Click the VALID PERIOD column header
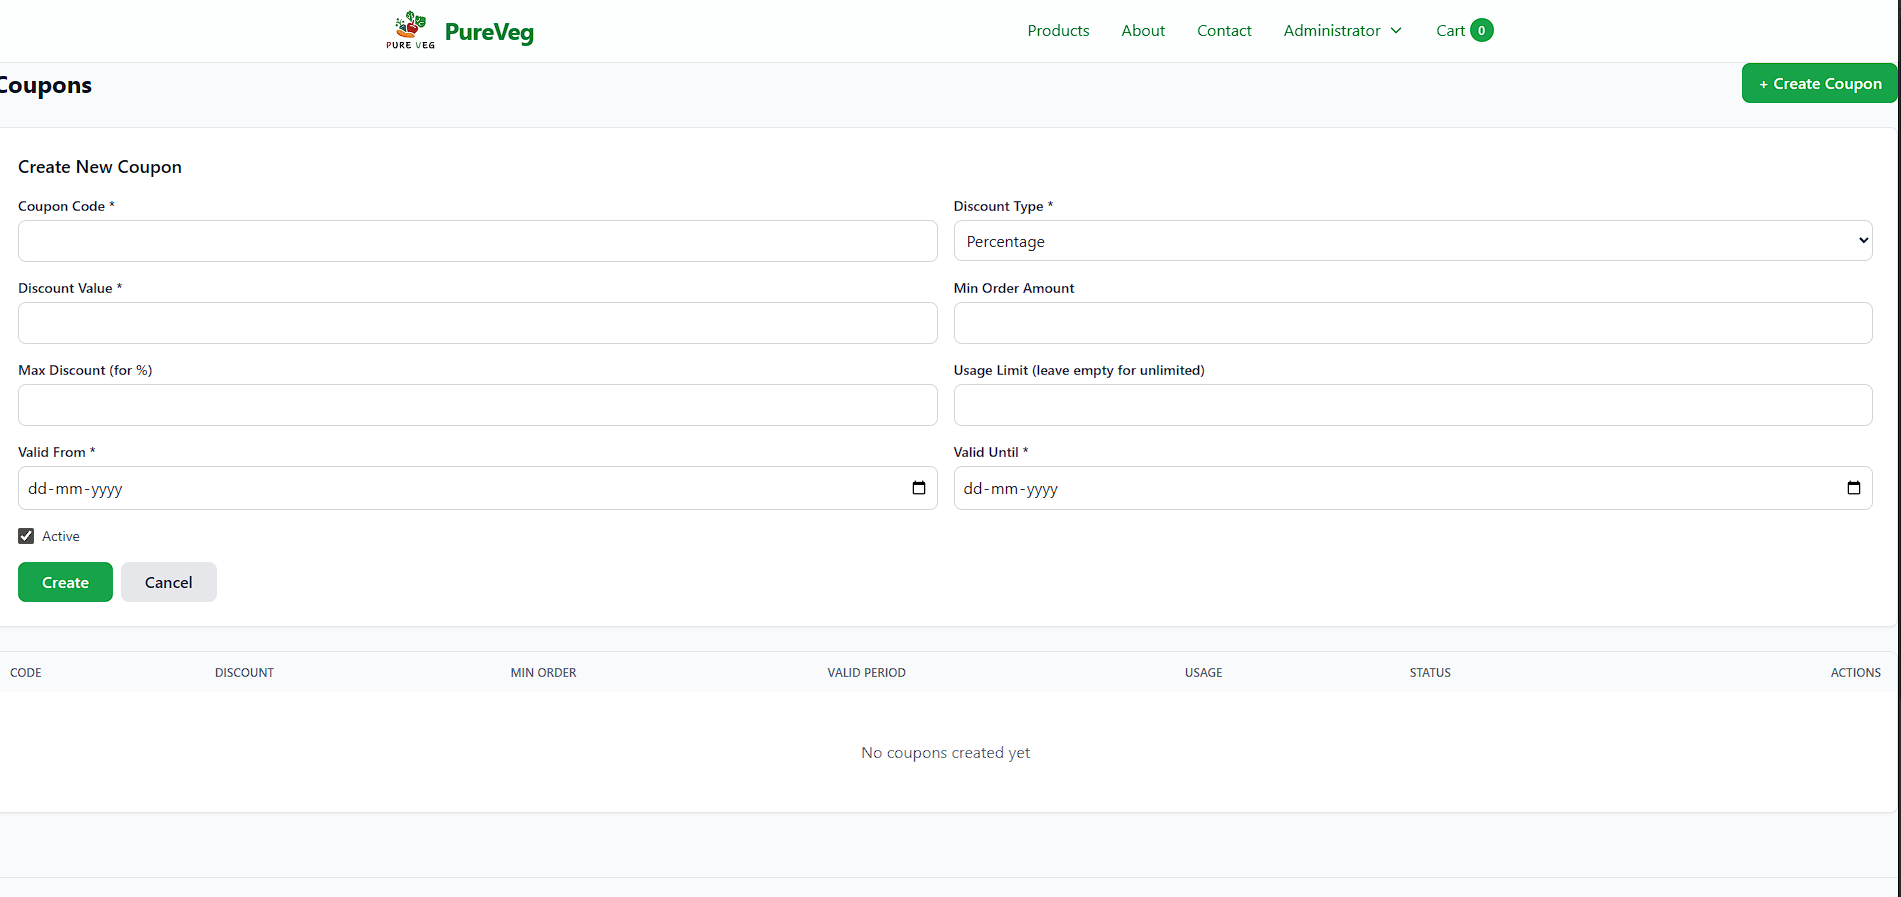This screenshot has height=897, width=1901. (866, 672)
